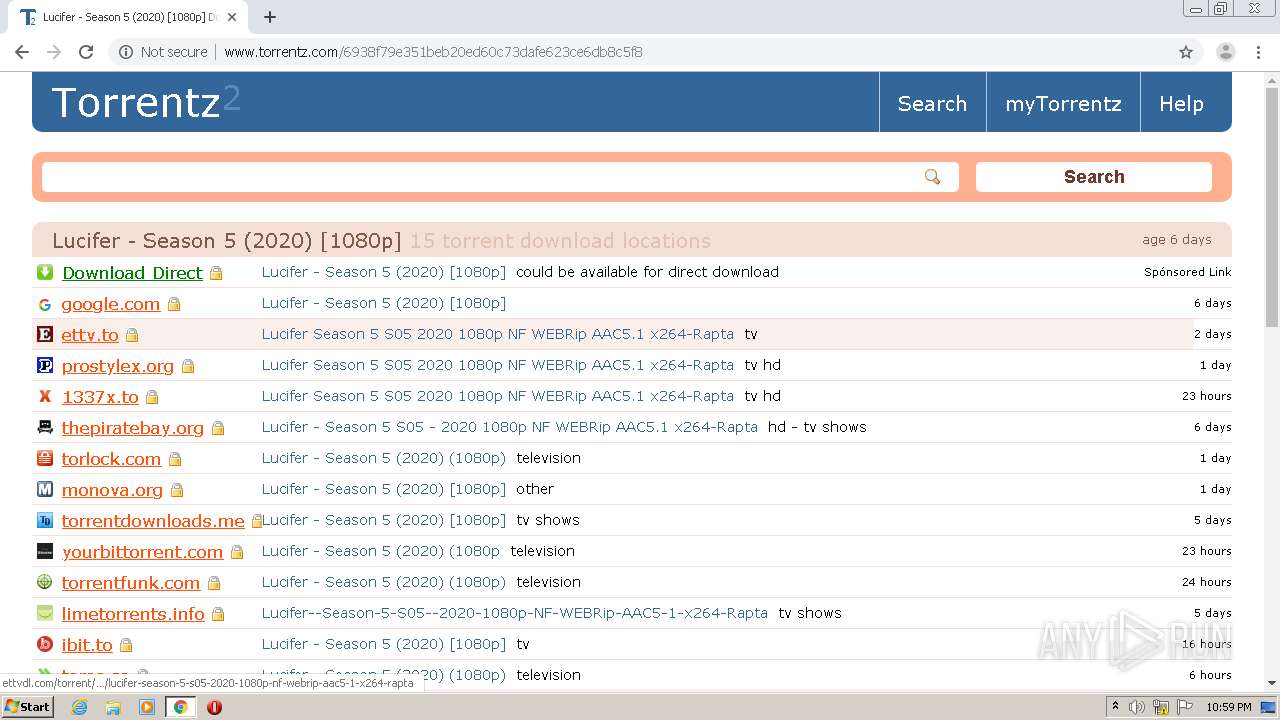Open the 1337x.to link

[100, 397]
